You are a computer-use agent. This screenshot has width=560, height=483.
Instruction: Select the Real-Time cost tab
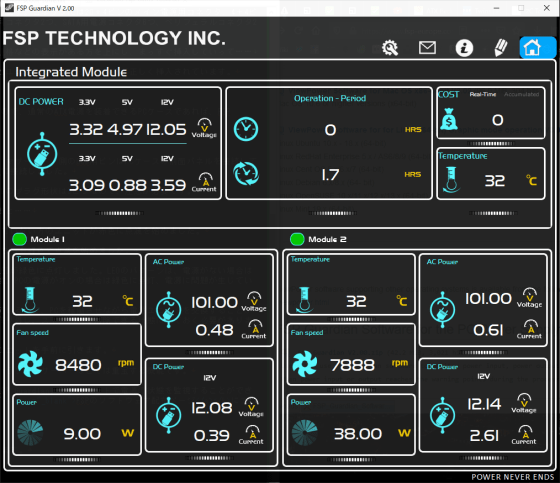point(483,94)
